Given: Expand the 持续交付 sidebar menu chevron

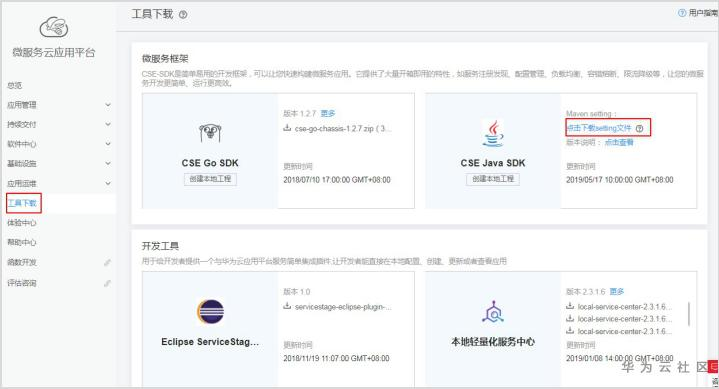Looking at the screenshot, I should click(108, 124).
